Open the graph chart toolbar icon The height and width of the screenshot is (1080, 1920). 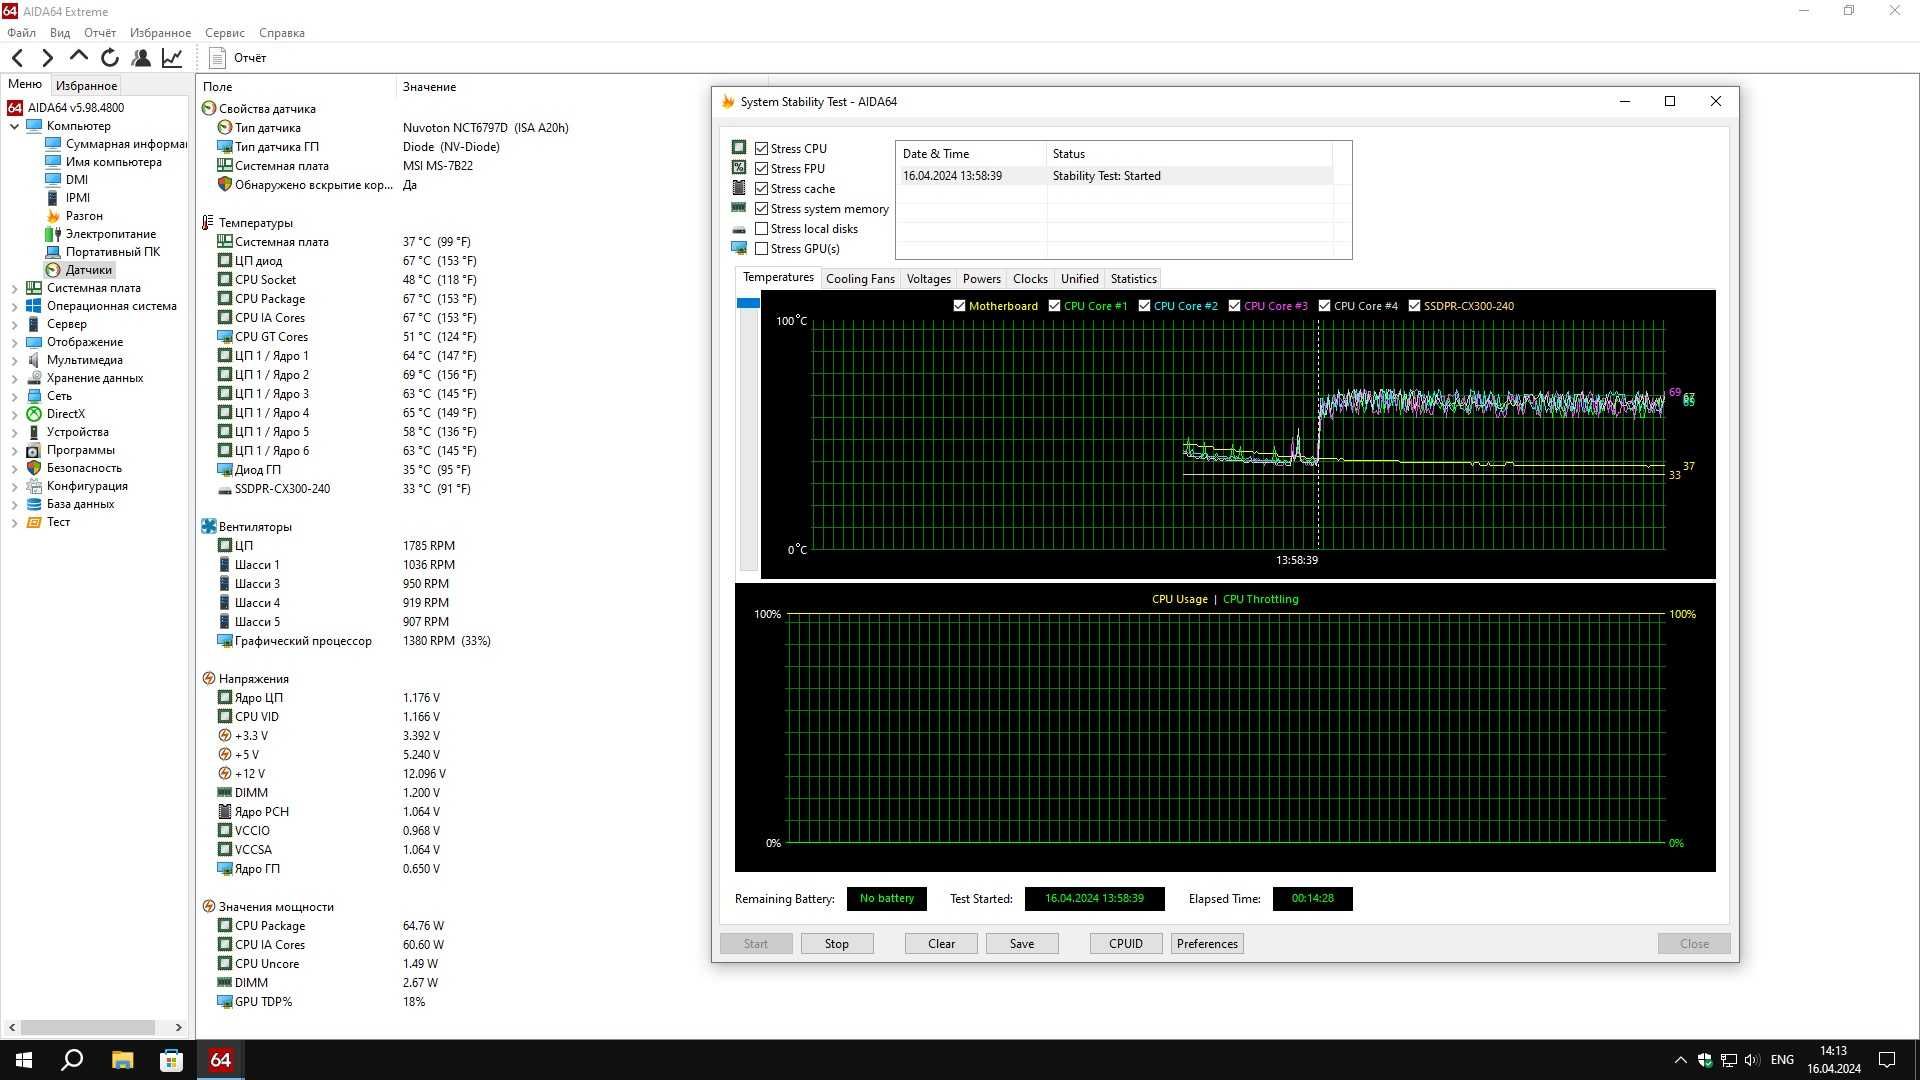click(172, 58)
